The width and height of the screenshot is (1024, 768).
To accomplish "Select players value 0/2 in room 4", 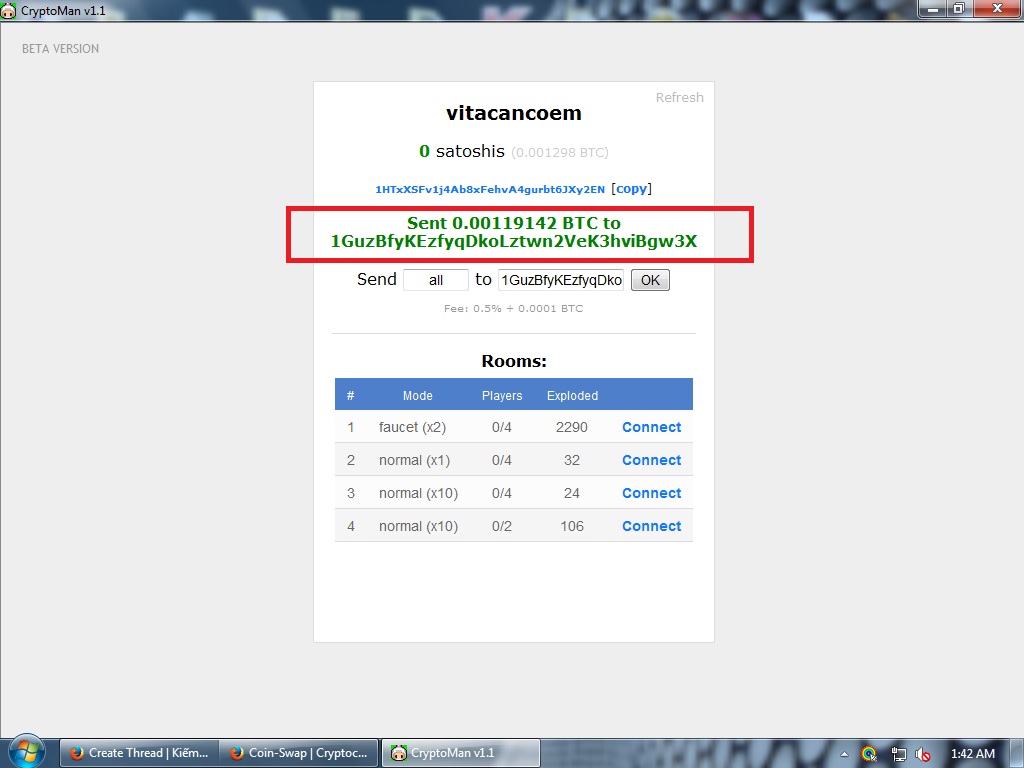I will (x=502, y=526).
